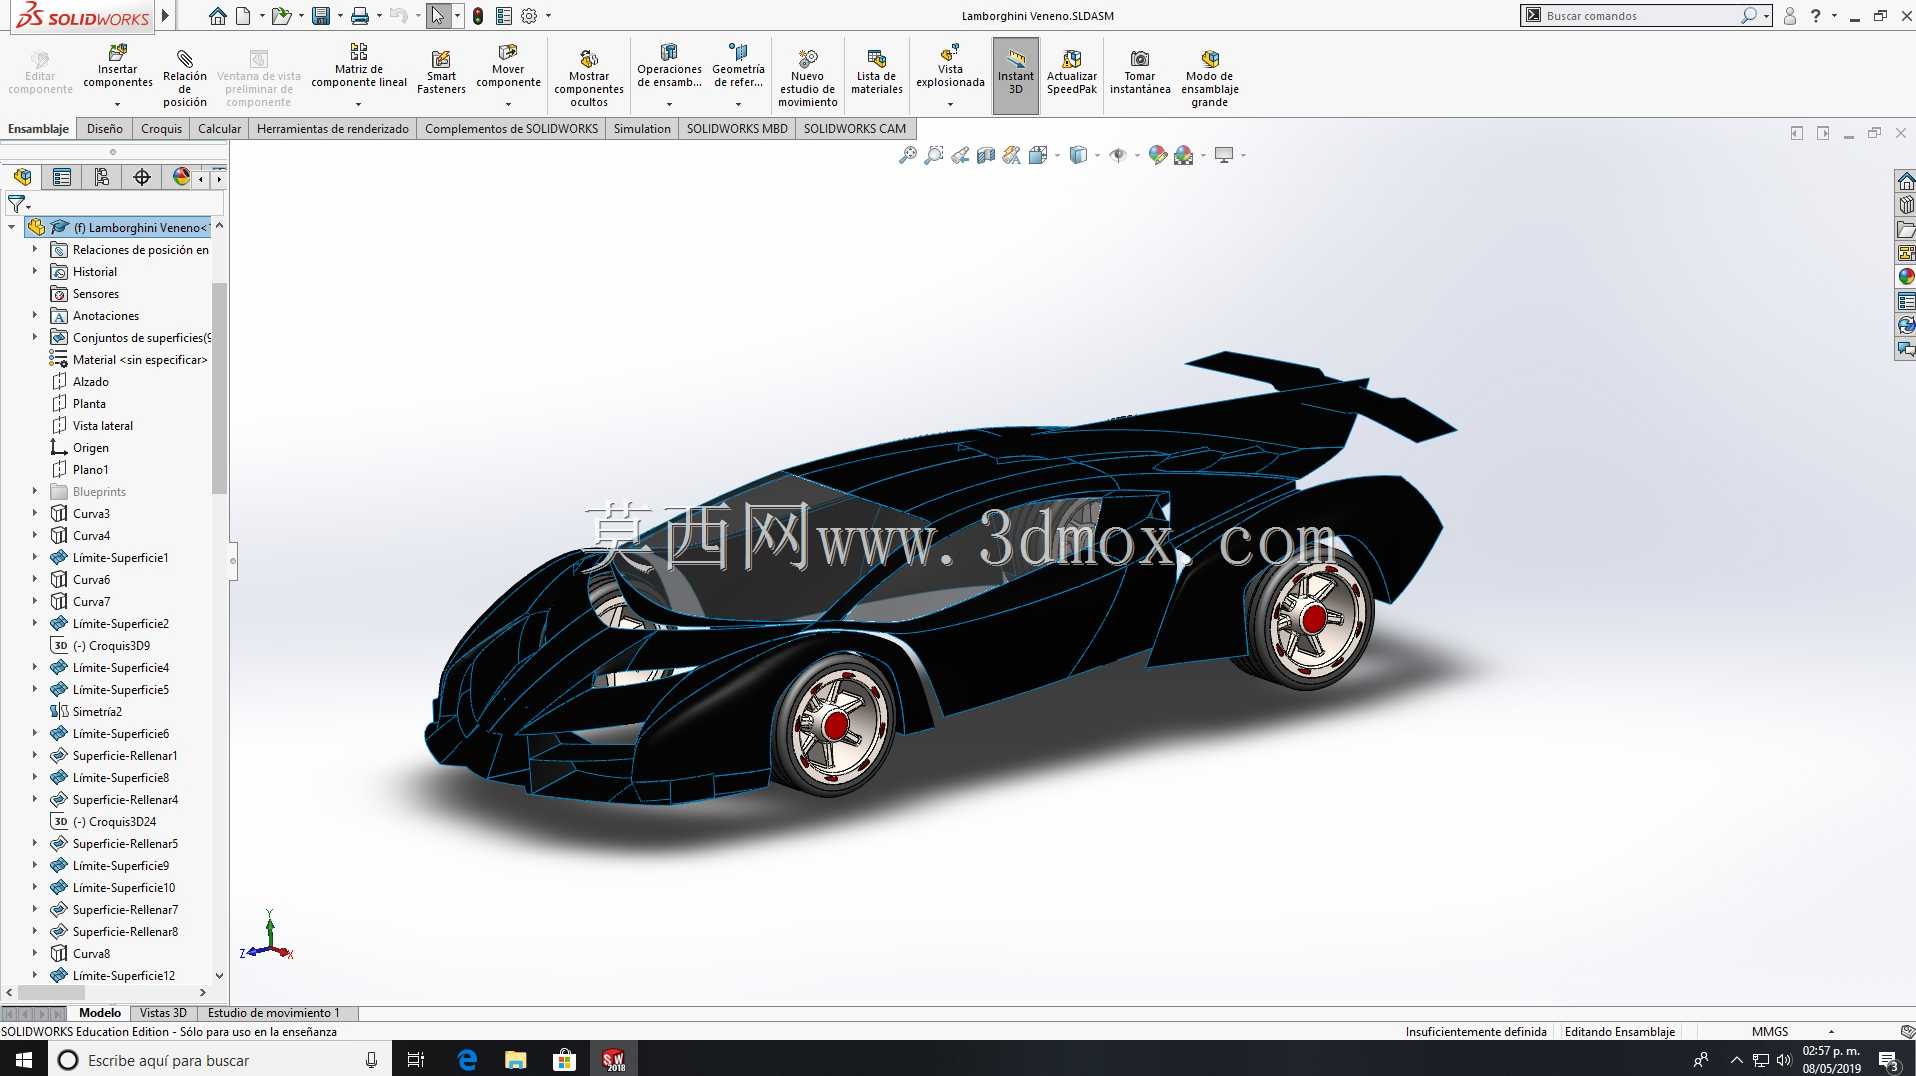Click Vista explosionada tool
The width and height of the screenshot is (1916, 1076).
click(950, 68)
